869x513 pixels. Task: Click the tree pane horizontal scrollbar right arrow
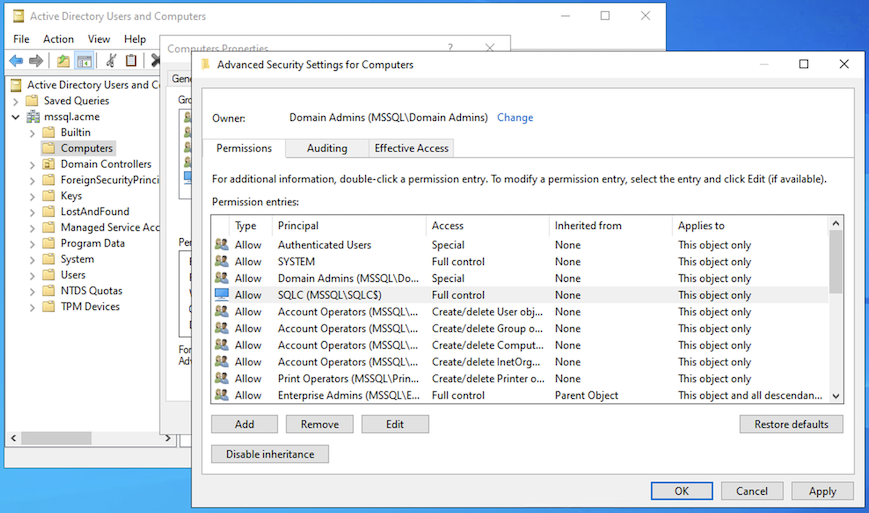[168, 438]
